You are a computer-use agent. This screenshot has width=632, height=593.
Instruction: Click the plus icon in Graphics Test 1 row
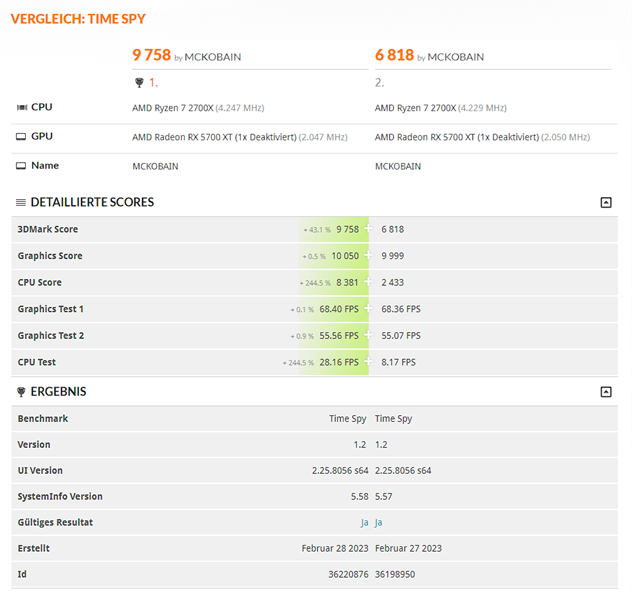click(x=368, y=308)
